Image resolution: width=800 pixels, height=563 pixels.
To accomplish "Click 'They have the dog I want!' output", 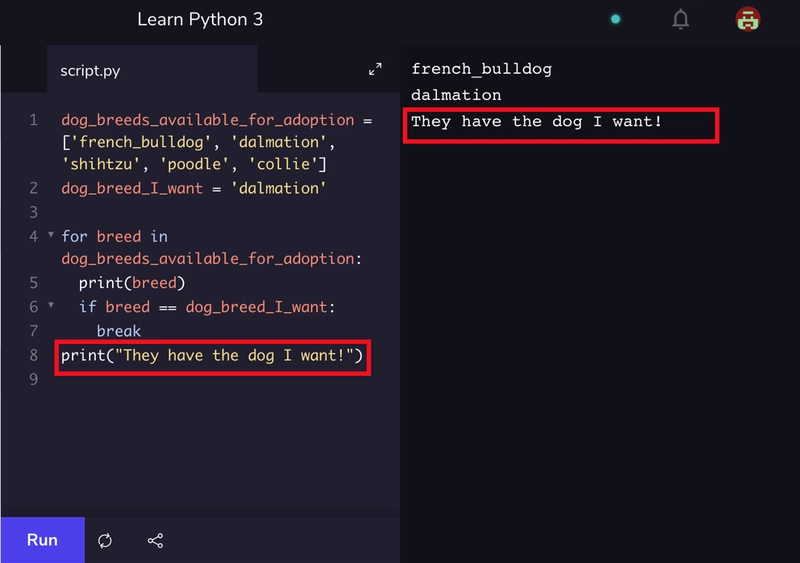I will point(537,122).
